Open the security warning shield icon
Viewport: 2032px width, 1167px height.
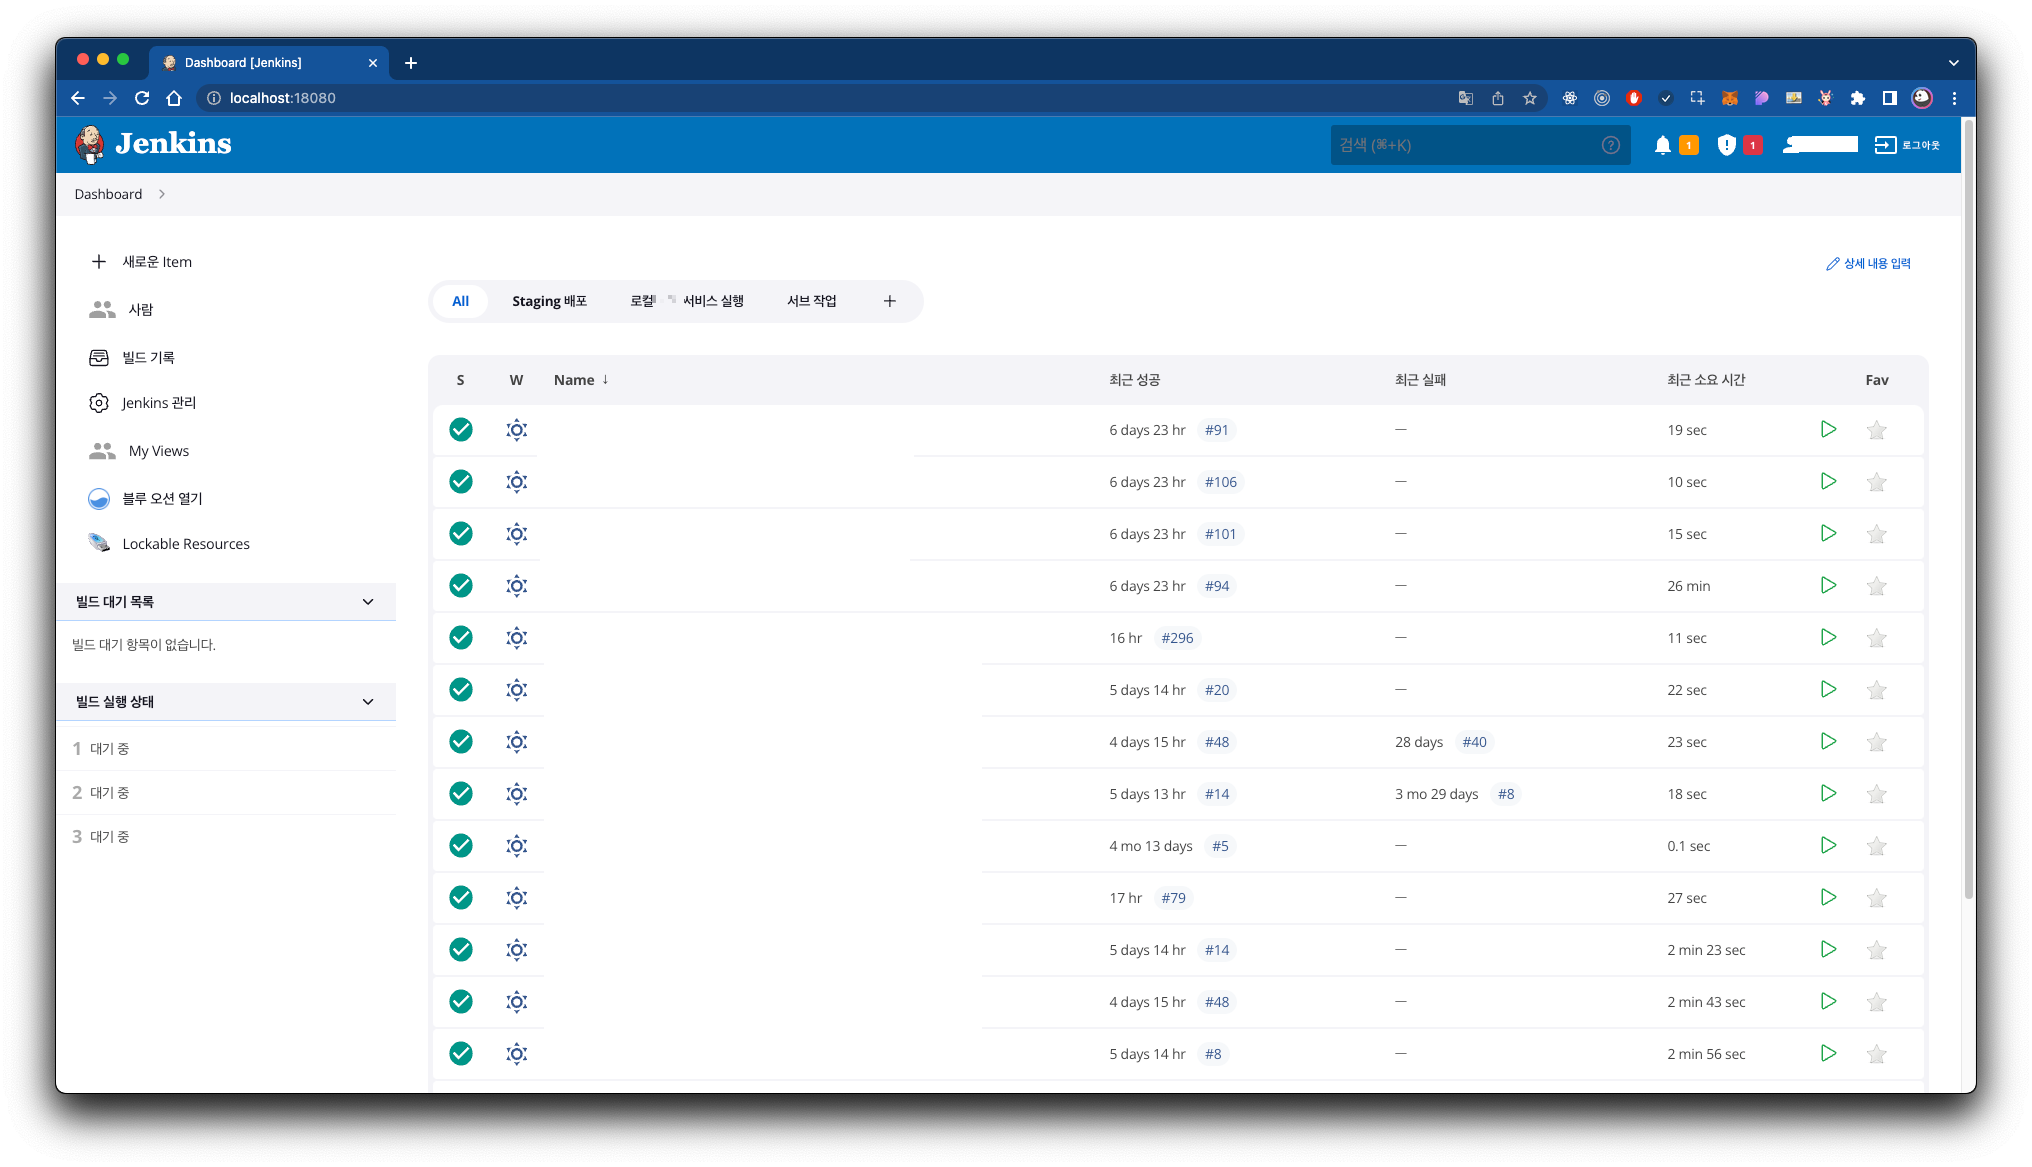1726,145
